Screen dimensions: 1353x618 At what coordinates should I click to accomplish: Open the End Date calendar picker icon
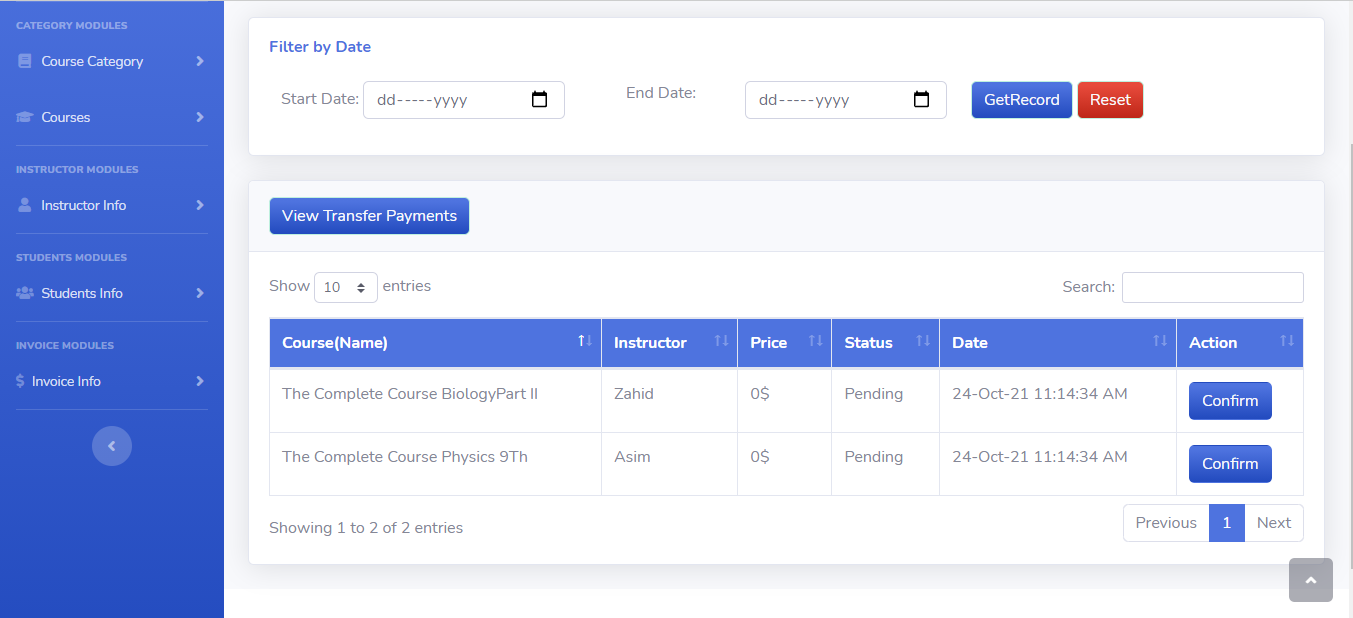922,100
